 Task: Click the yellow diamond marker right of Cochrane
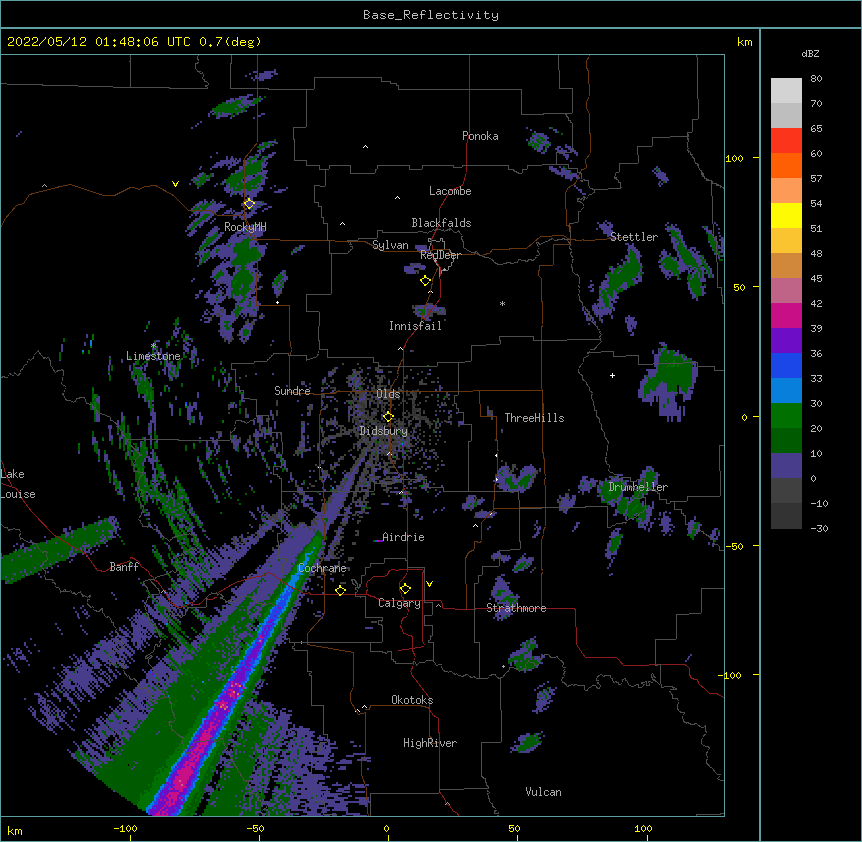340,590
